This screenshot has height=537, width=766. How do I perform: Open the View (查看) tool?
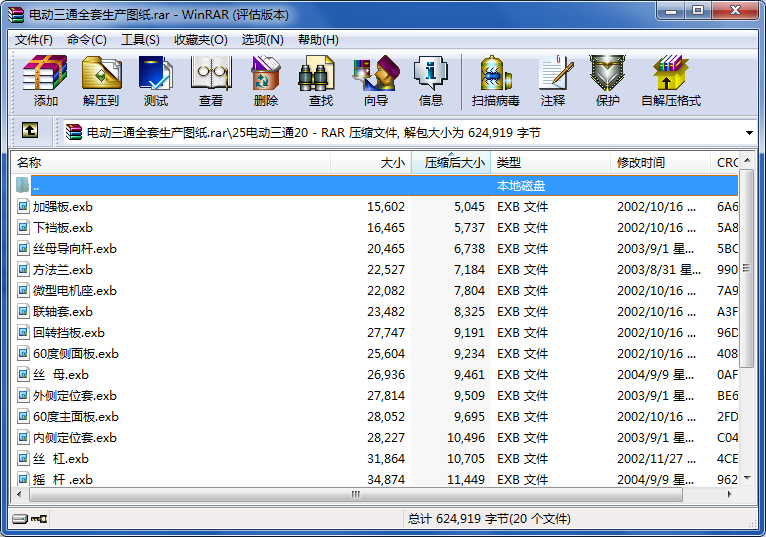[x=211, y=81]
